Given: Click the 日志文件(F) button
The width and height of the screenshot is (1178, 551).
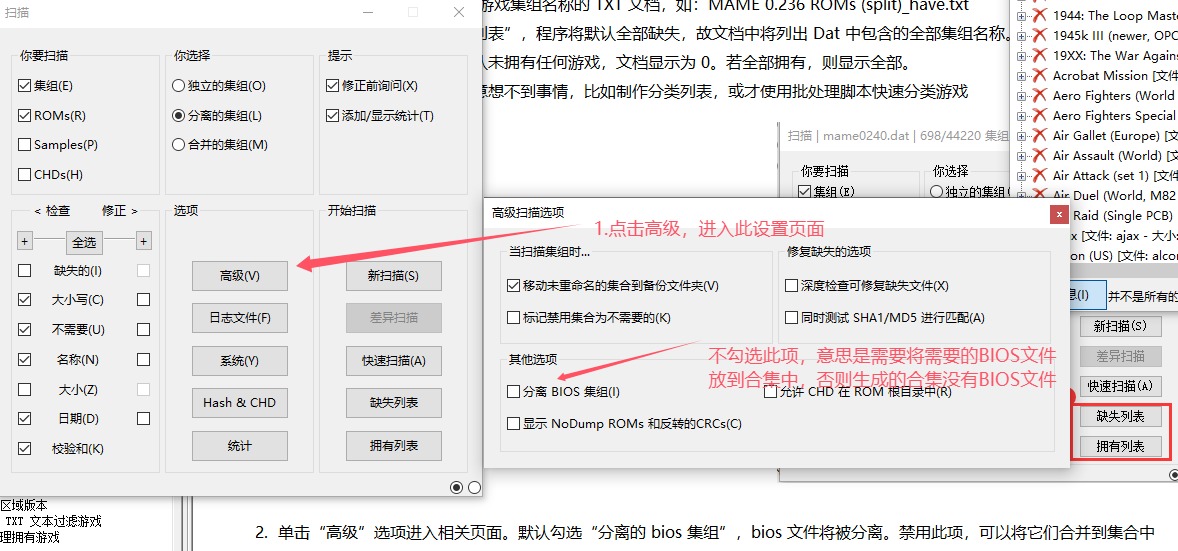Looking at the screenshot, I should coord(240,318).
